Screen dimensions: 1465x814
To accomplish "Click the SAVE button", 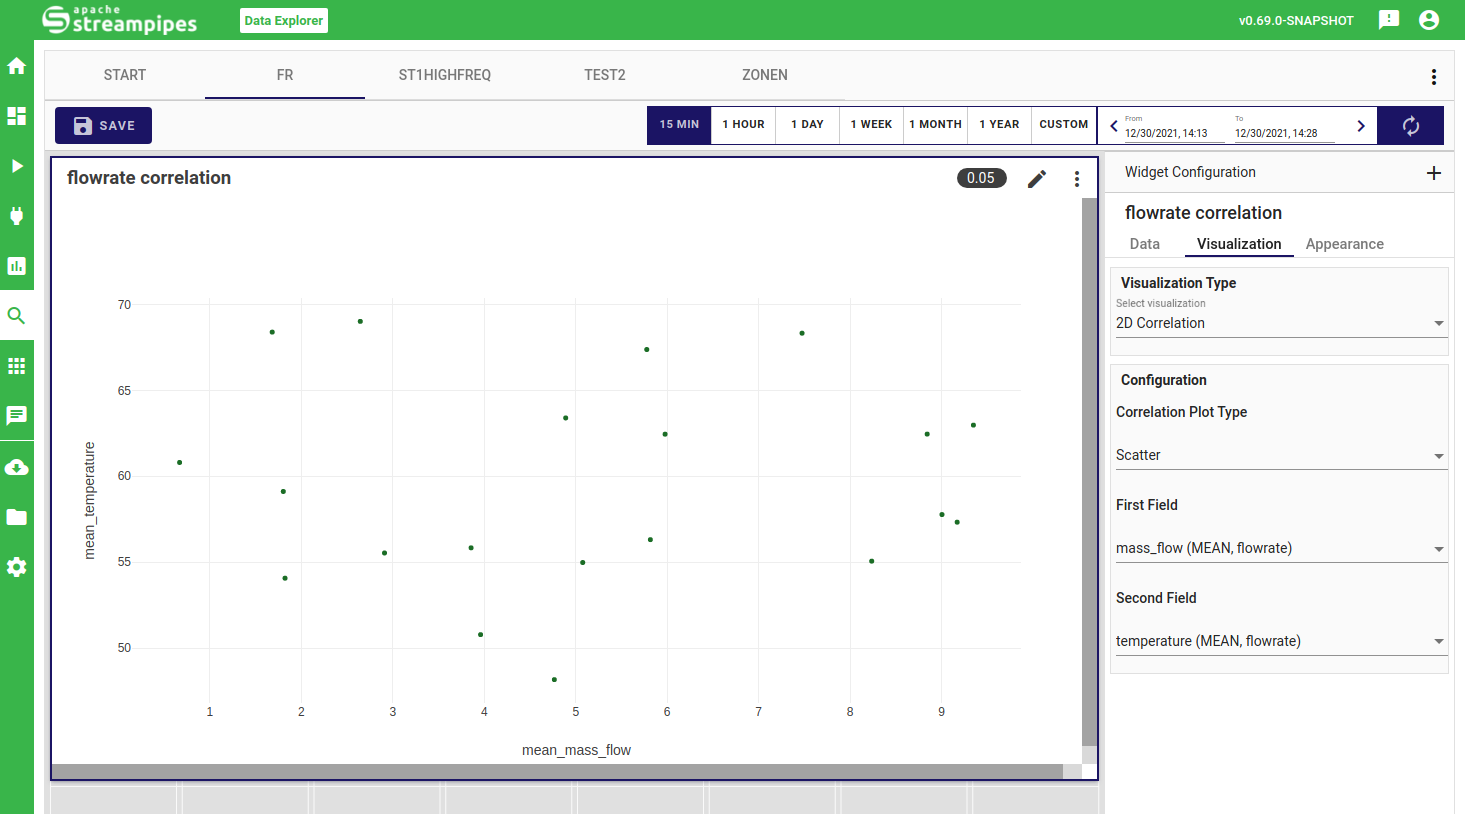I will [104, 126].
